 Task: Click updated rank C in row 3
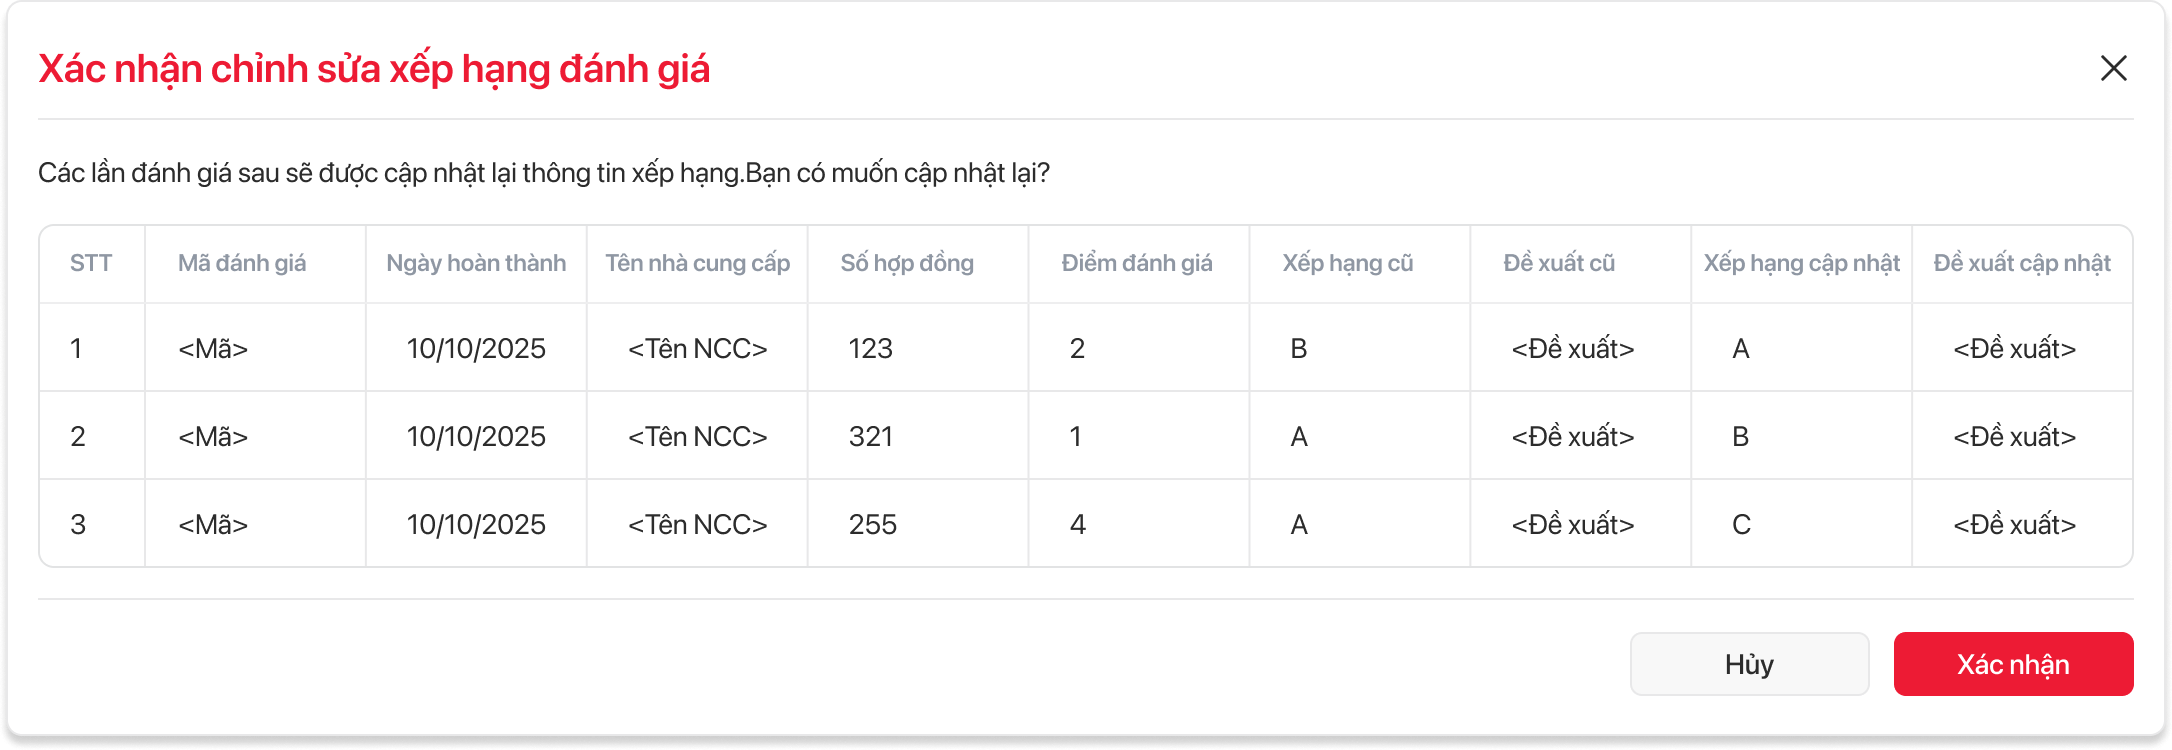[x=1741, y=524]
